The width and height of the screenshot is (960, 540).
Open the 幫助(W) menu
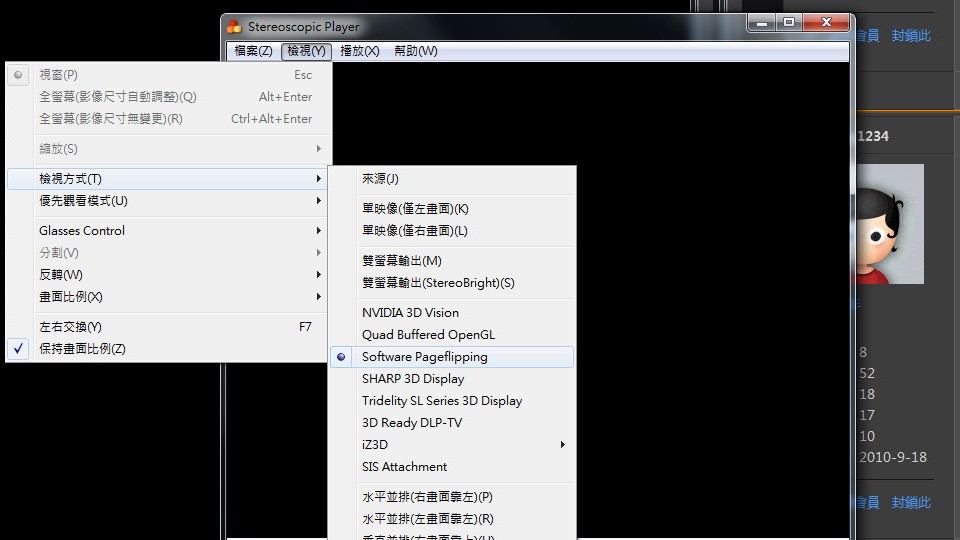pos(416,51)
